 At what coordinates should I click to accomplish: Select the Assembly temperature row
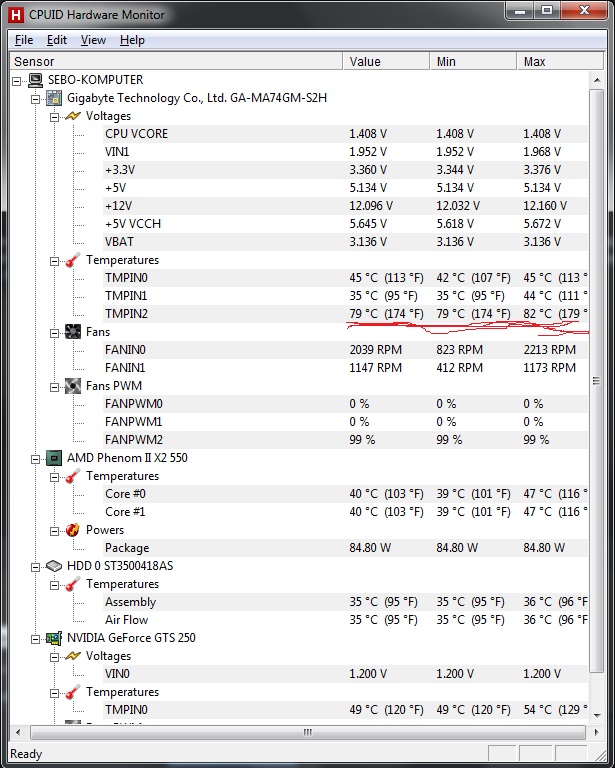345,602
